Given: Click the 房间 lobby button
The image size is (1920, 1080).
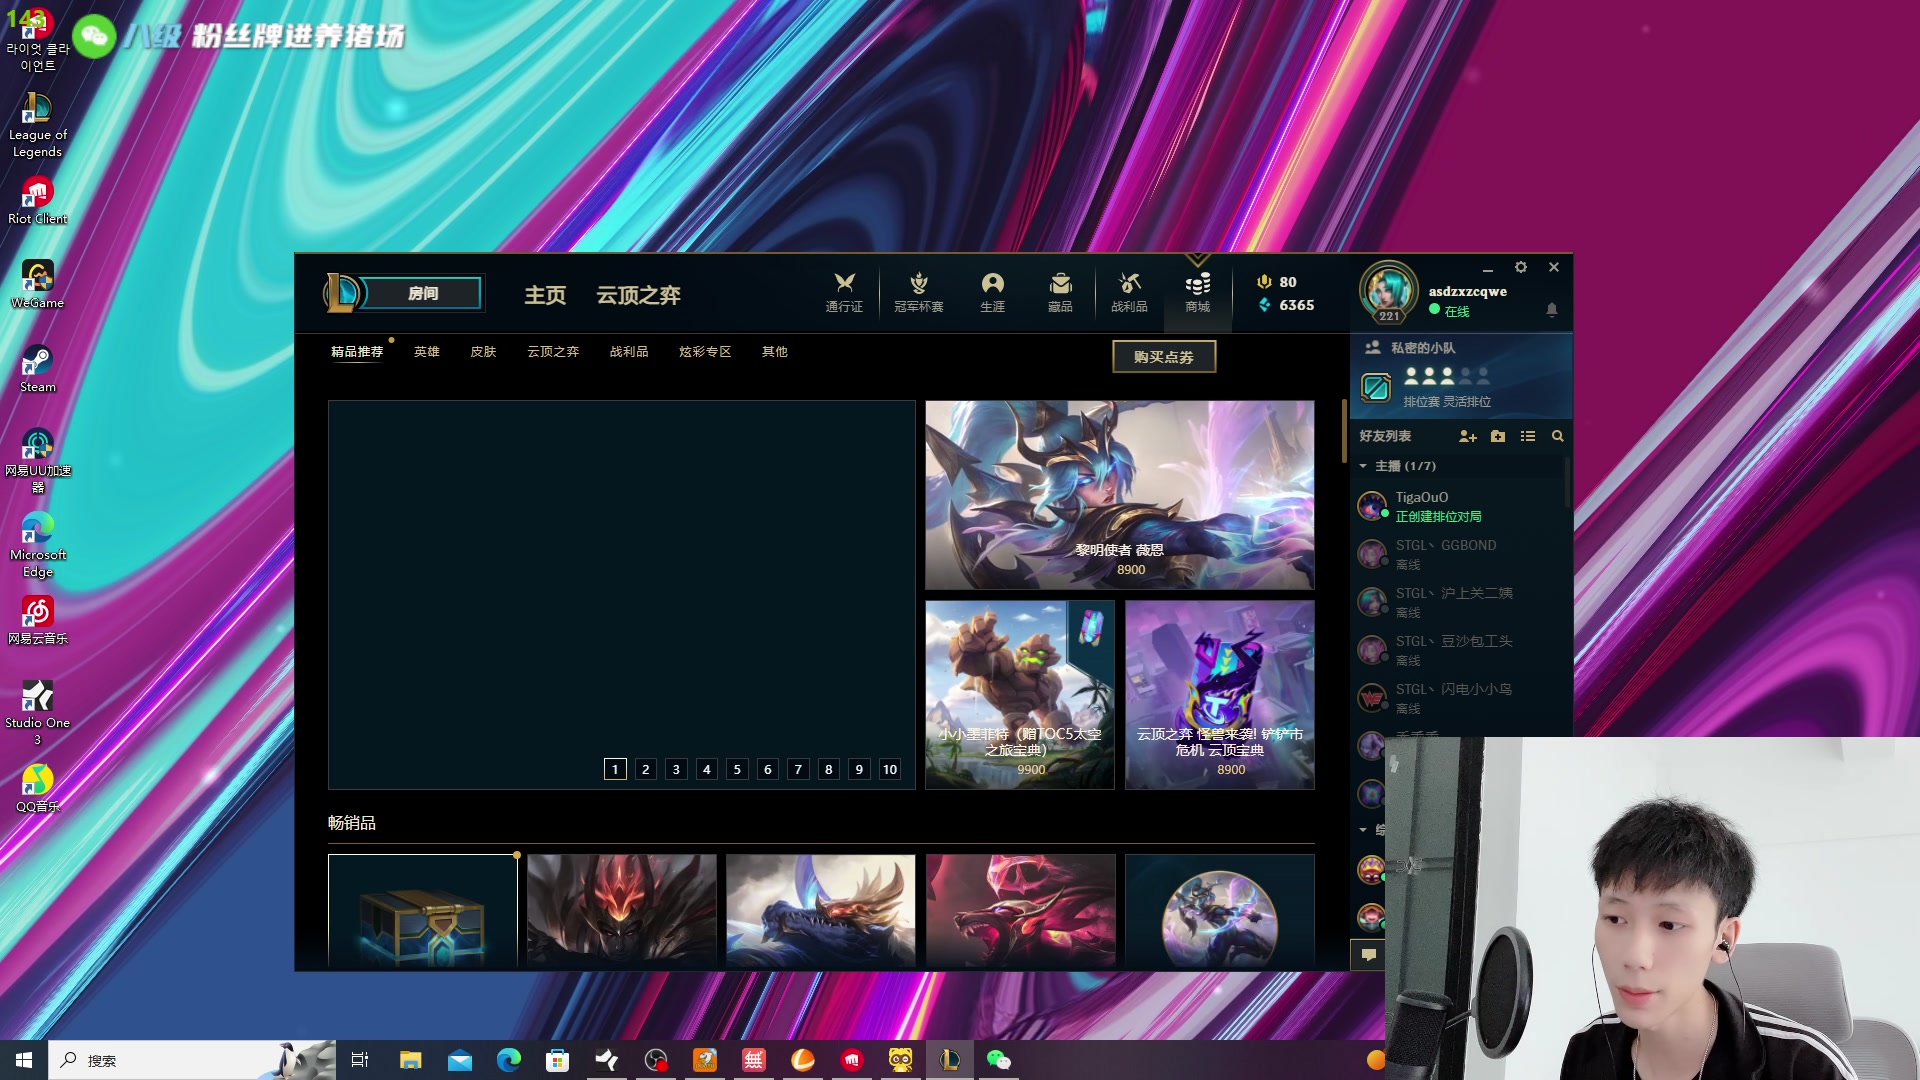Looking at the screenshot, I should point(422,293).
